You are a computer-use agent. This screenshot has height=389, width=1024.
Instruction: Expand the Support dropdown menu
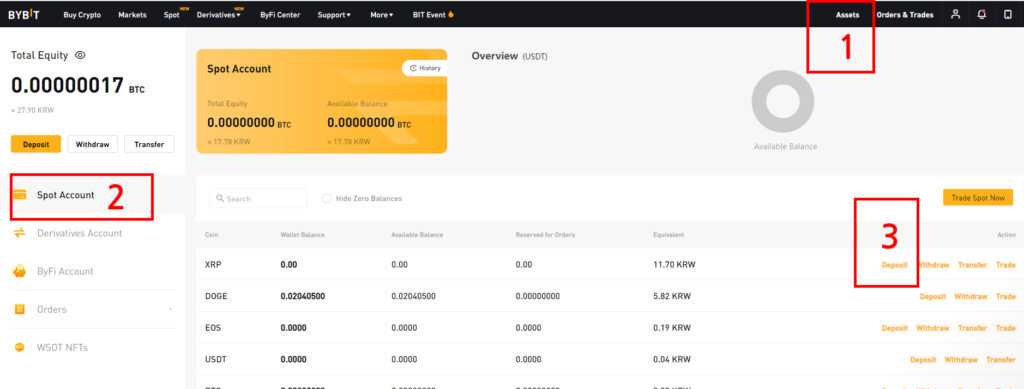coord(334,14)
